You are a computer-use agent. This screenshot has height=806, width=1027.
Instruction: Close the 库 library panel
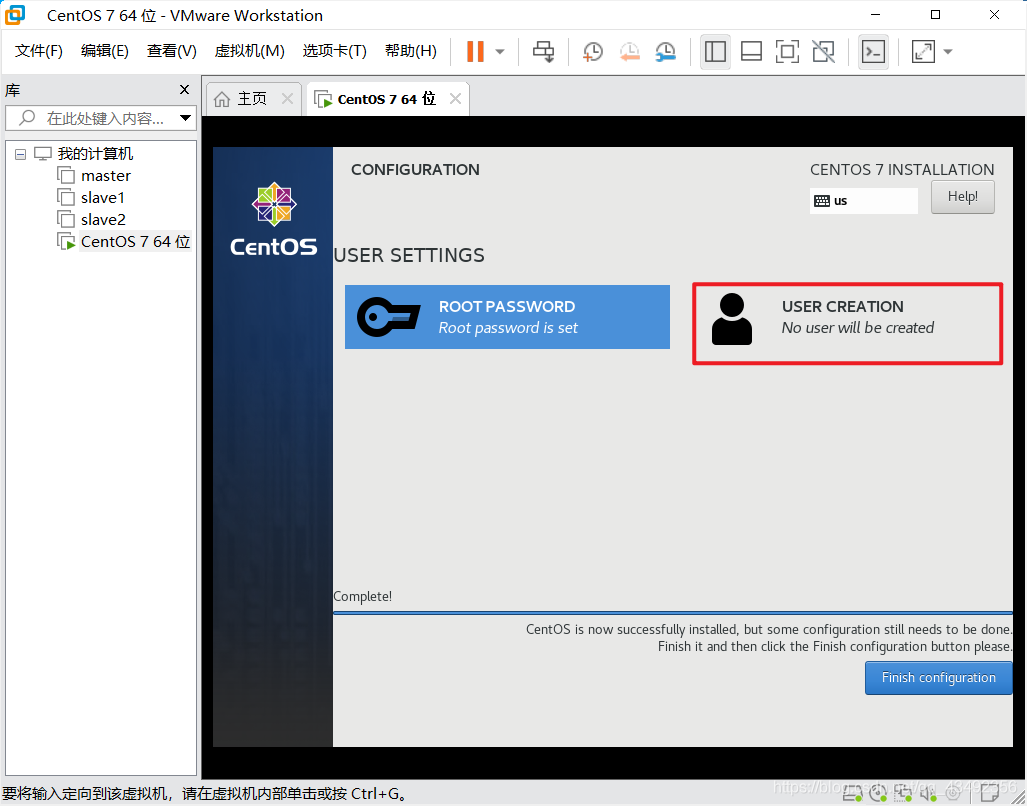[x=185, y=90]
